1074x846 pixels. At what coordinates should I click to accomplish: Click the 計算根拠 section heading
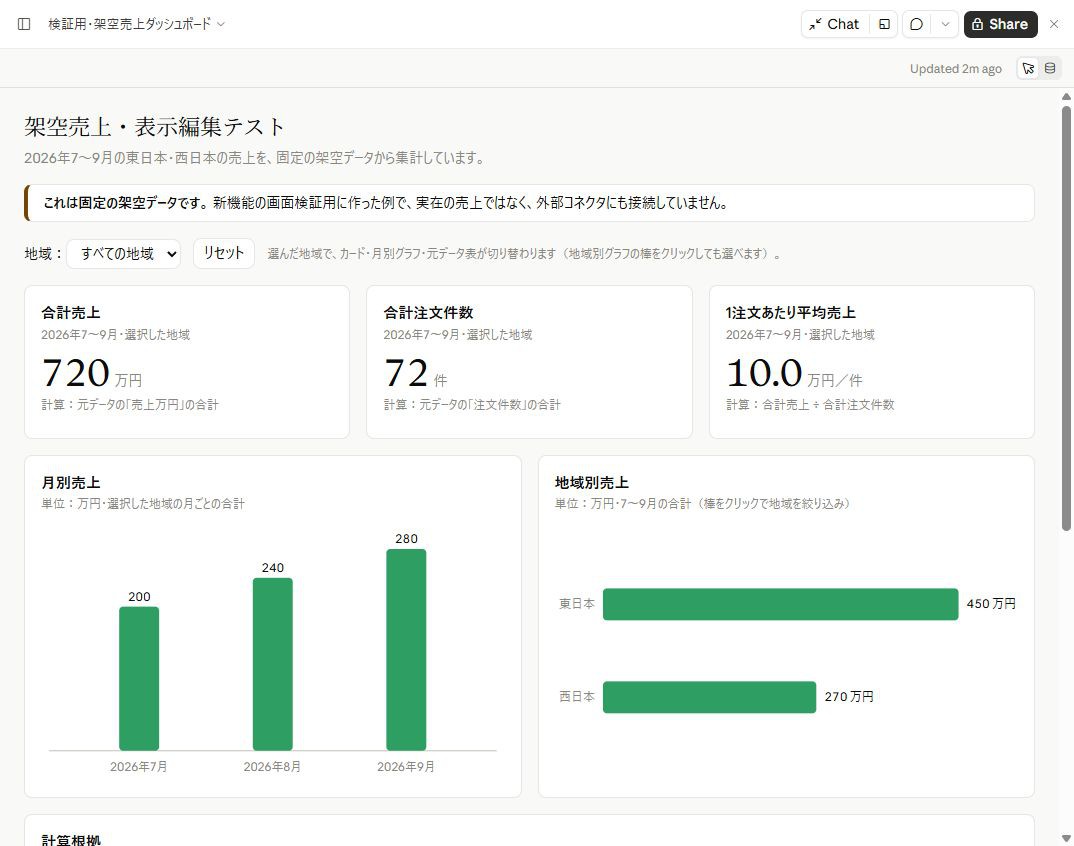(71, 839)
